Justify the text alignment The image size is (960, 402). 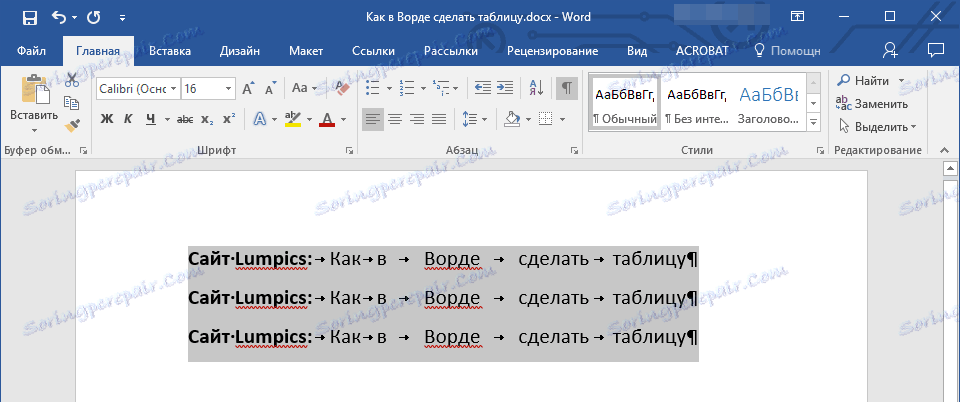(439, 119)
